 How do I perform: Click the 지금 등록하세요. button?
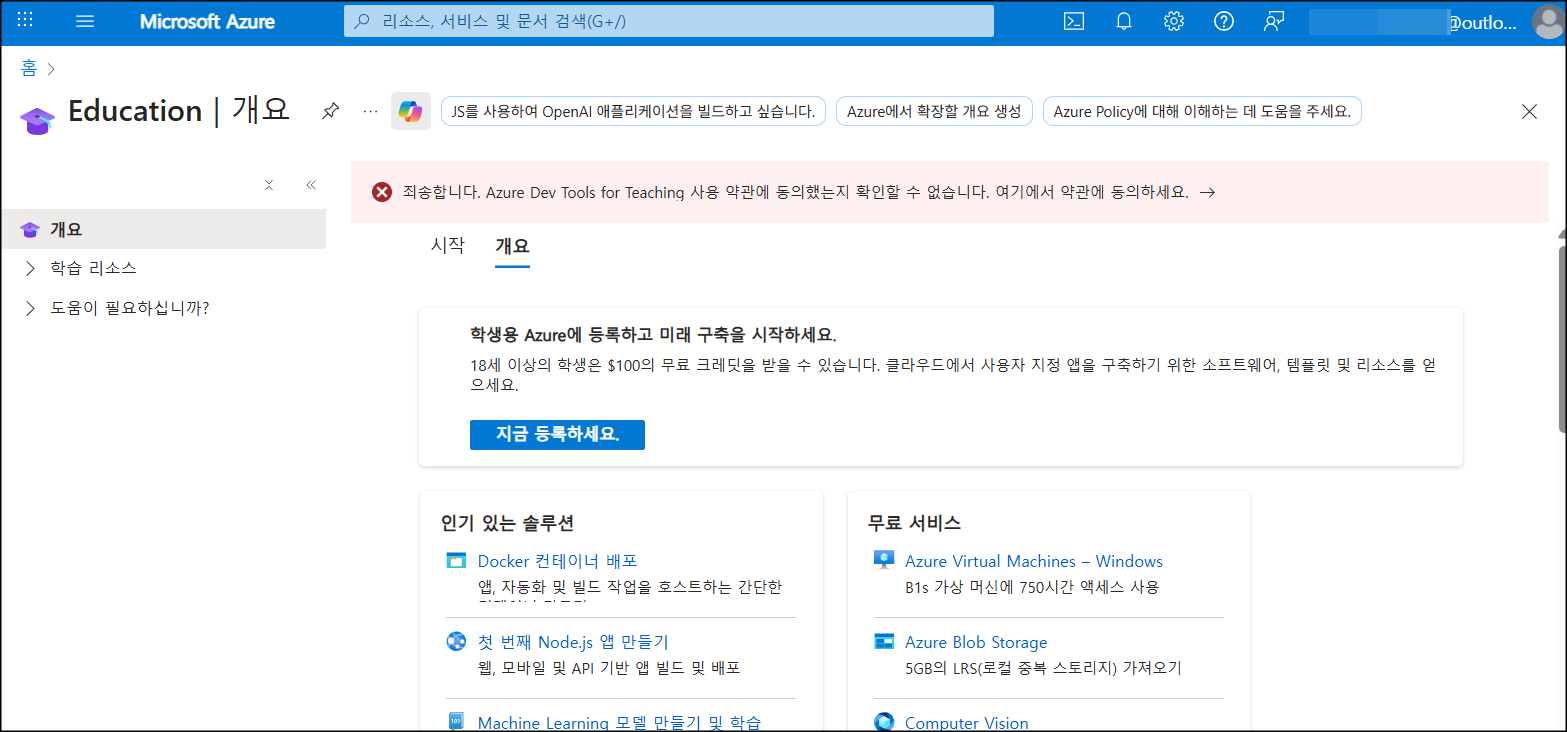pos(557,434)
